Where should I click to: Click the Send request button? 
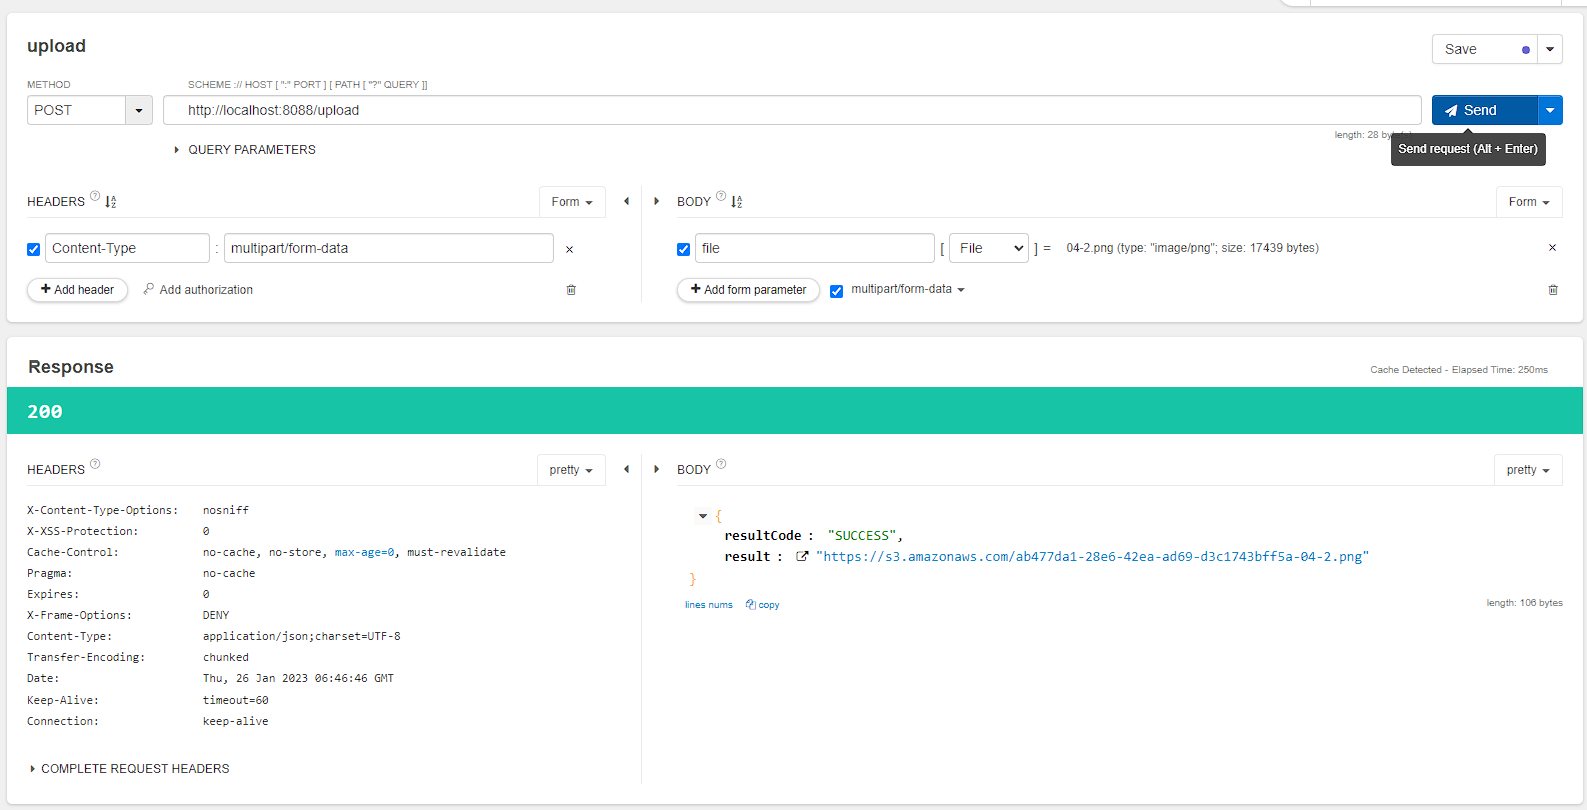[x=1484, y=110]
